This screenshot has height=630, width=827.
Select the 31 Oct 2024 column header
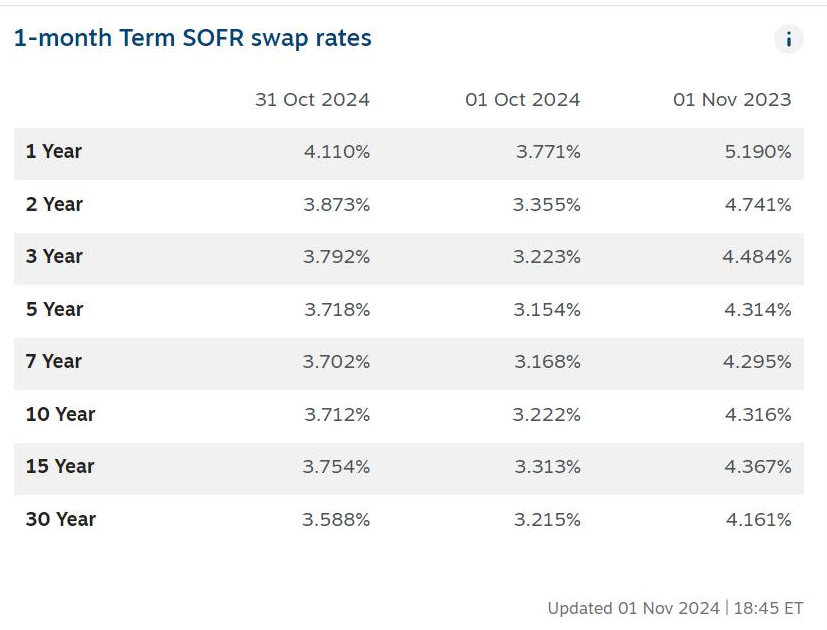[312, 100]
